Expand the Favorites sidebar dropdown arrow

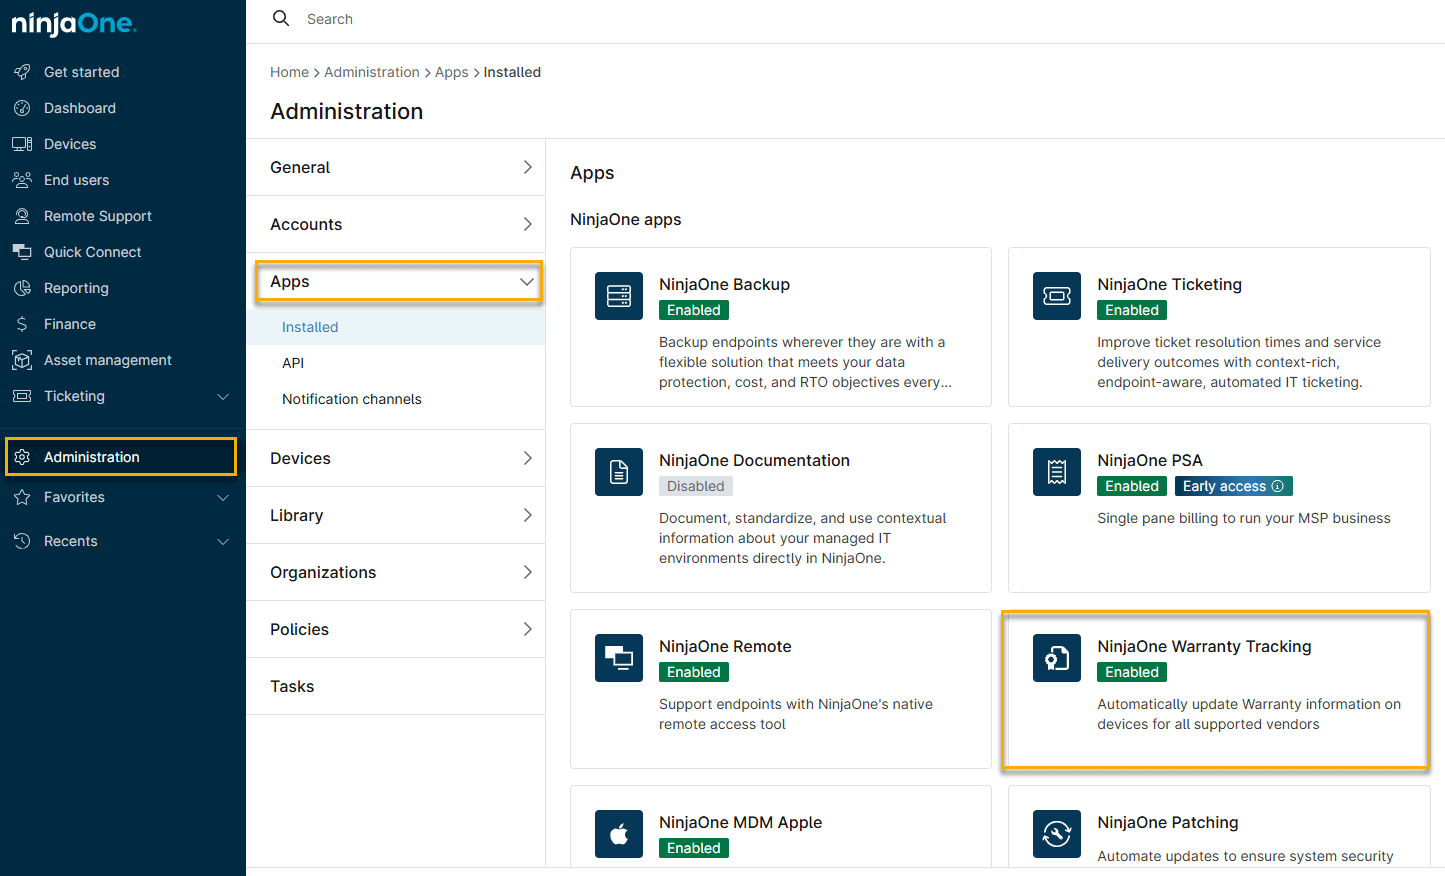(x=223, y=498)
